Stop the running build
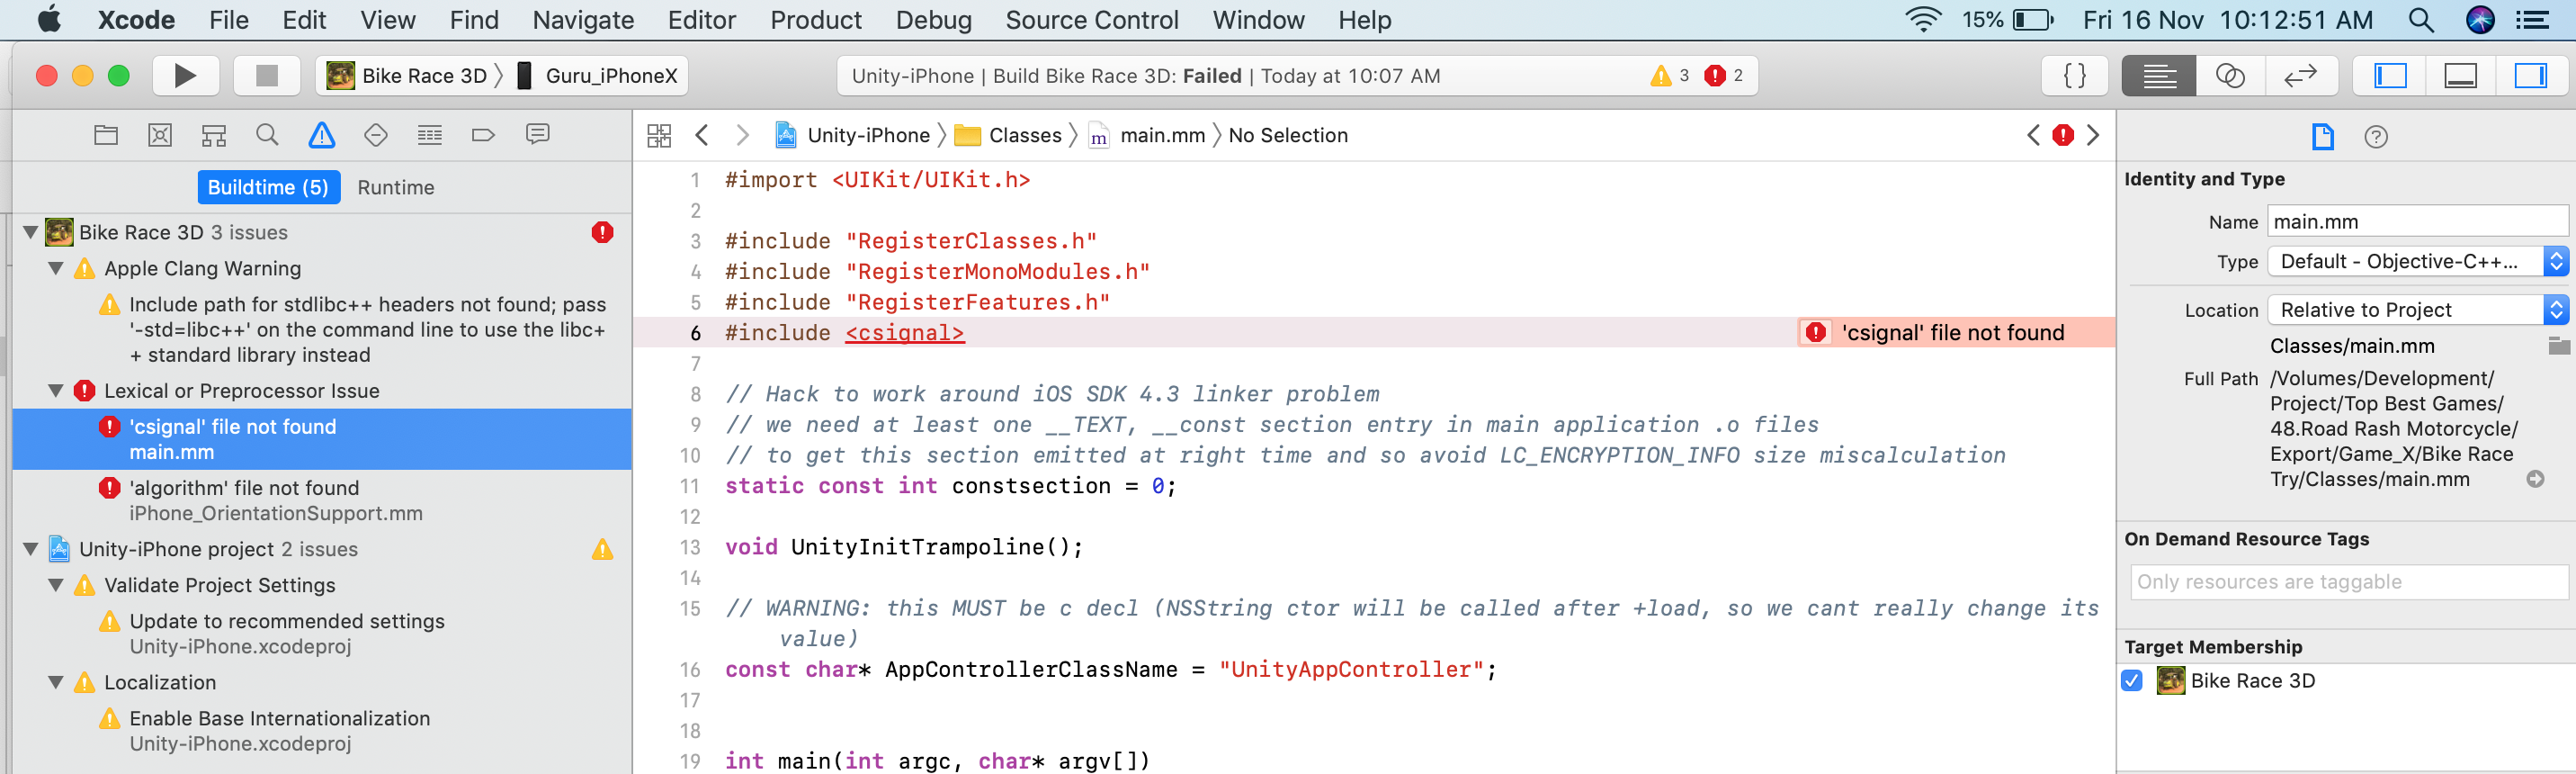This screenshot has width=2576, height=774. (x=266, y=76)
